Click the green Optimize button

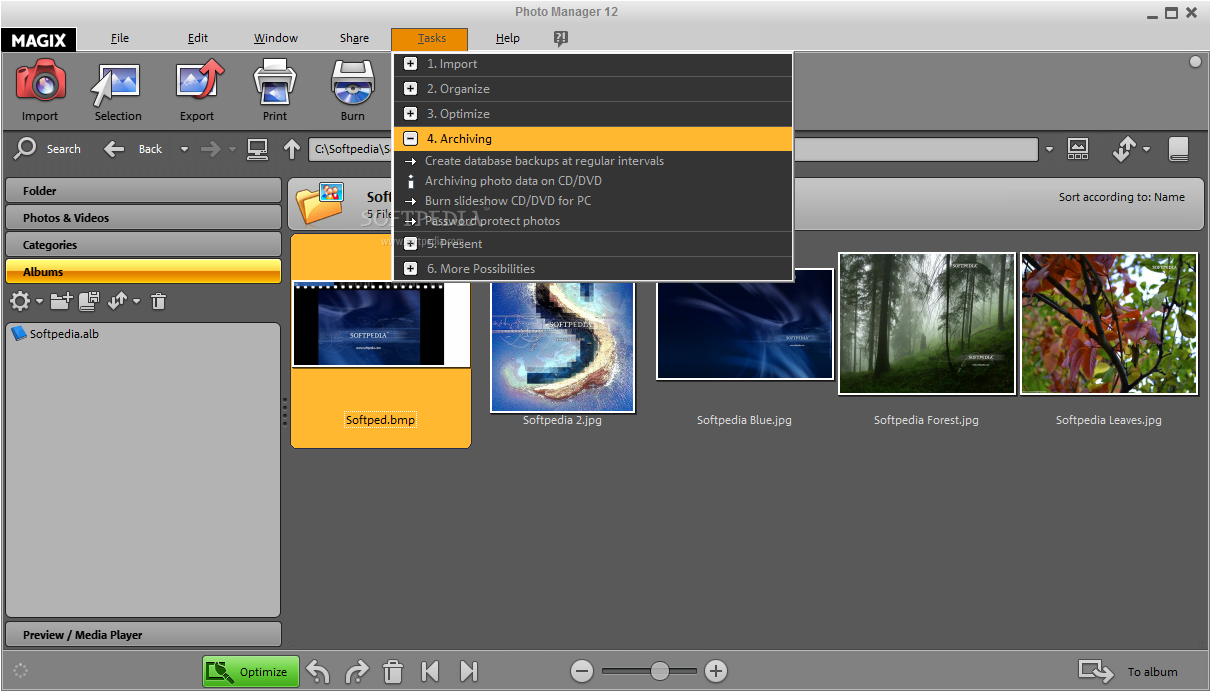click(251, 672)
